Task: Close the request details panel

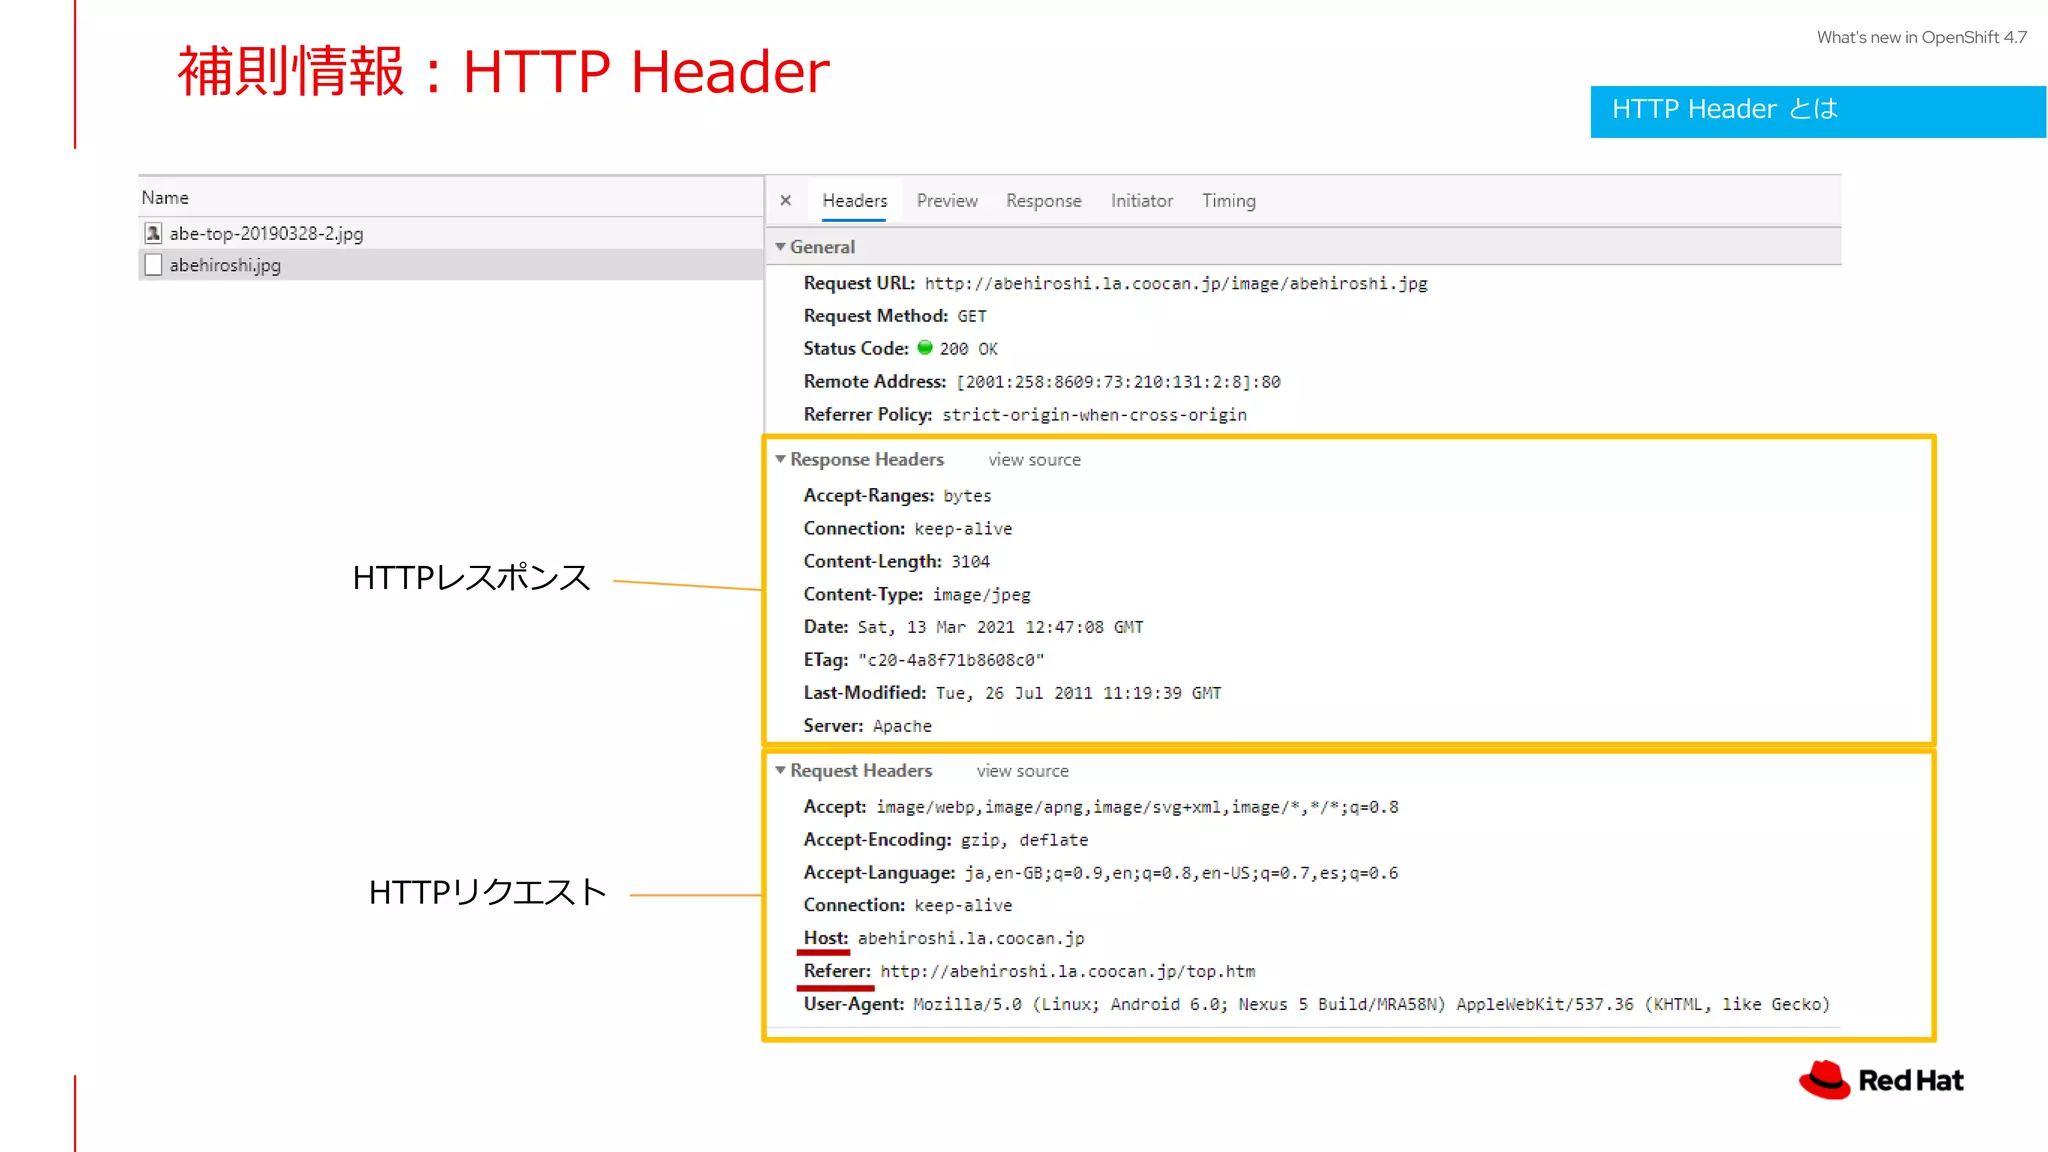Action: point(786,200)
